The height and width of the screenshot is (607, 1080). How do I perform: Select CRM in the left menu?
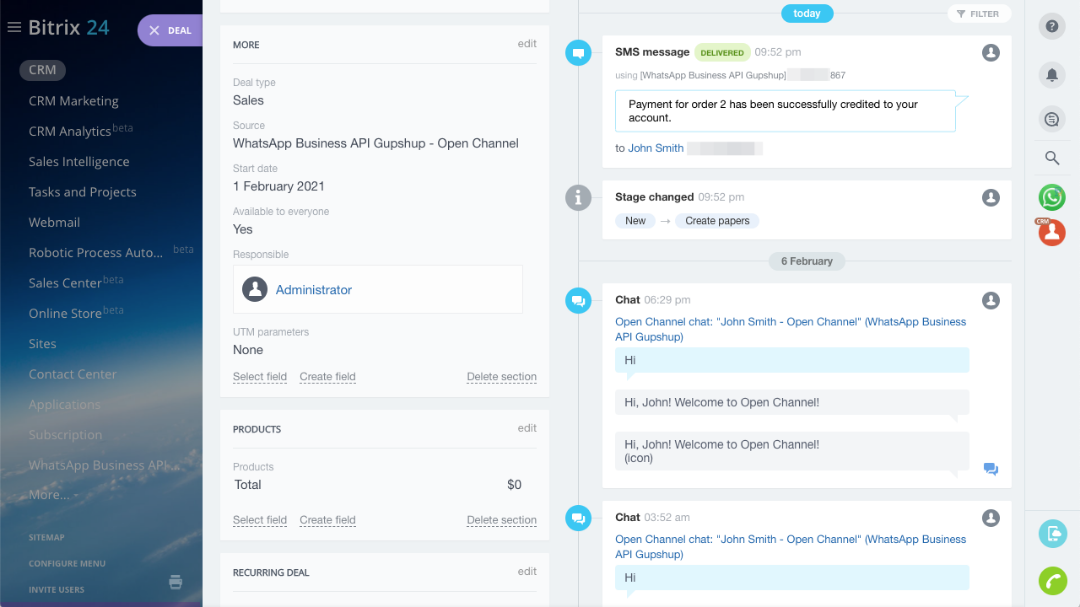click(42, 70)
